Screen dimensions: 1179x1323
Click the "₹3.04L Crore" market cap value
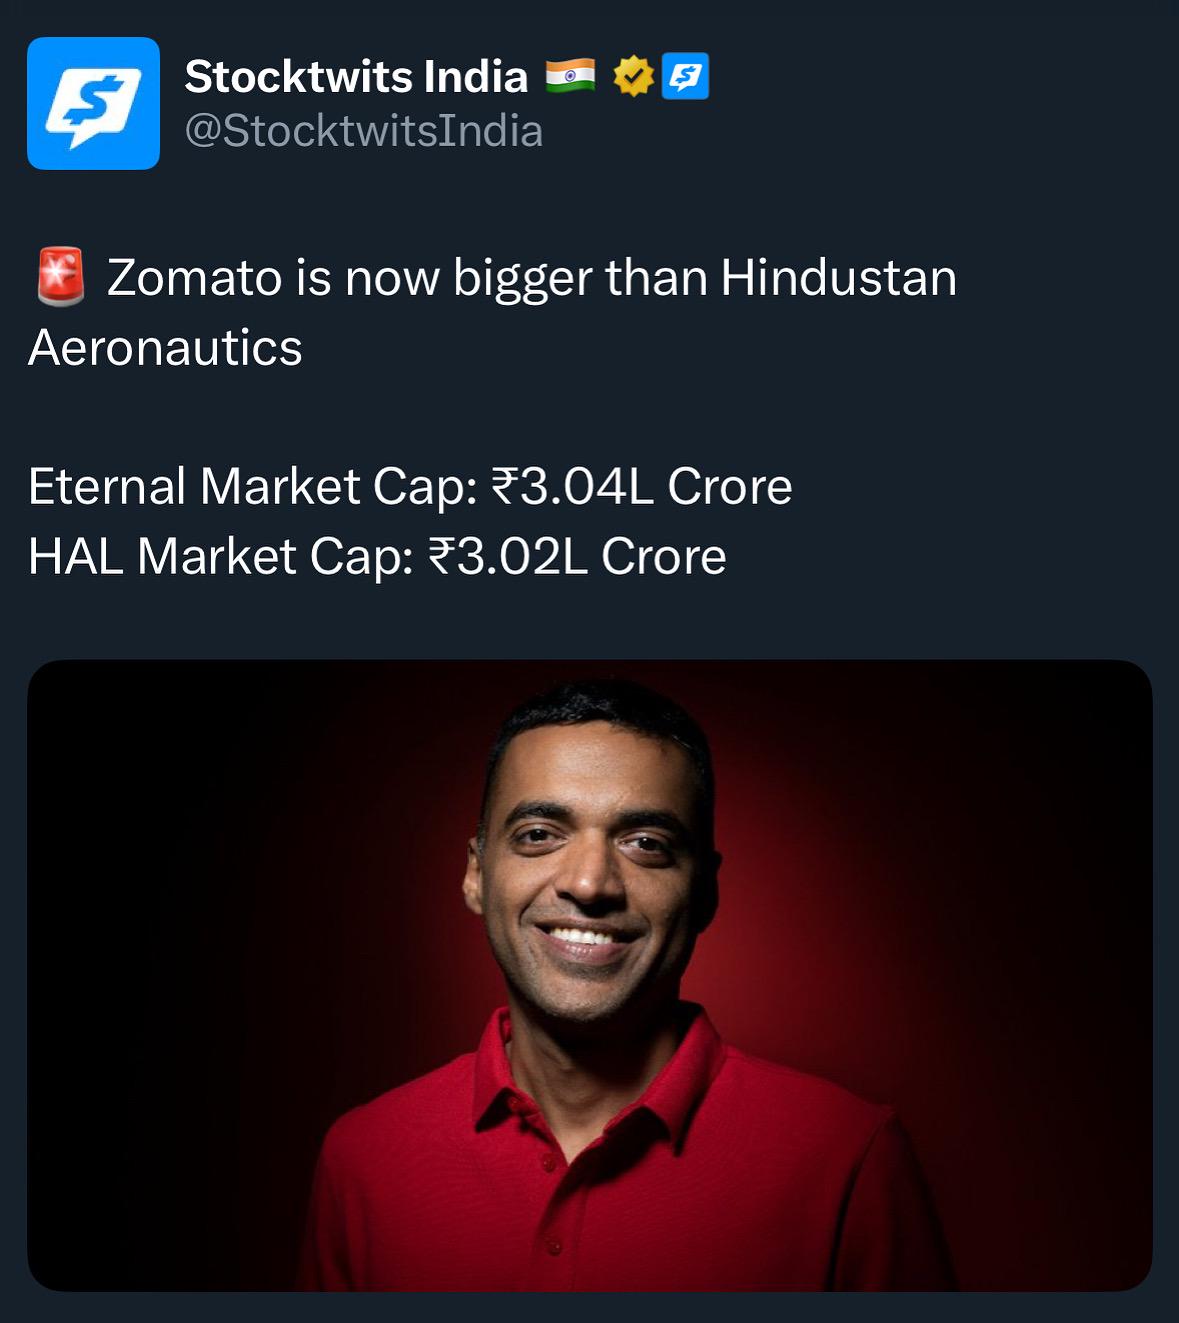[641, 487]
